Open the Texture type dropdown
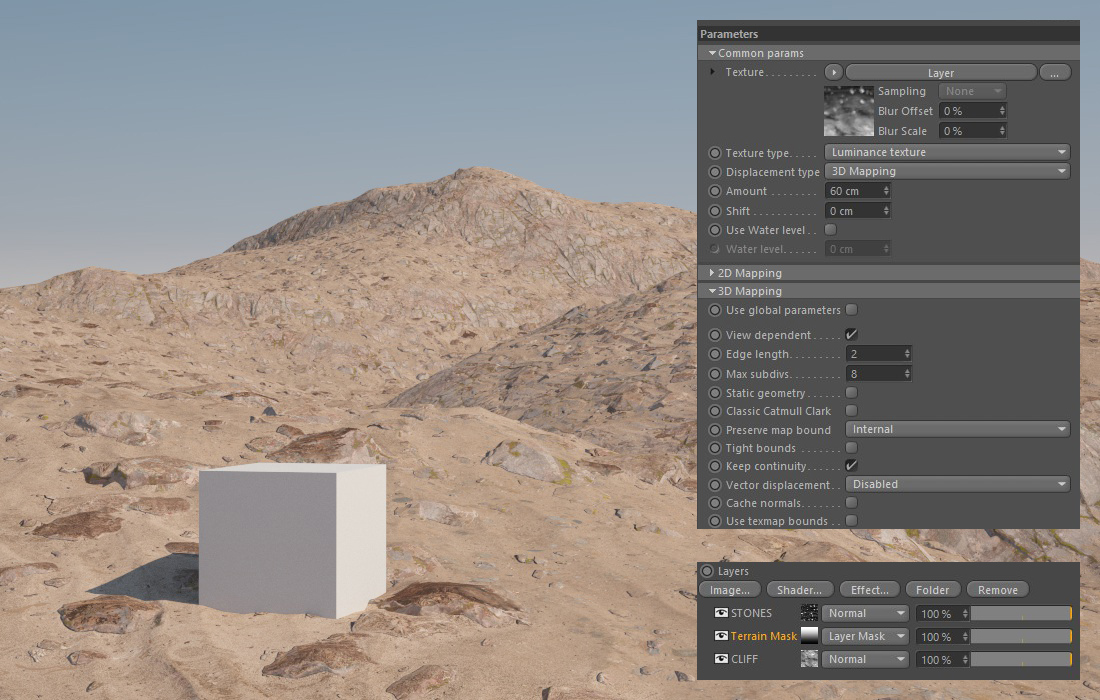 pyautogui.click(x=946, y=153)
